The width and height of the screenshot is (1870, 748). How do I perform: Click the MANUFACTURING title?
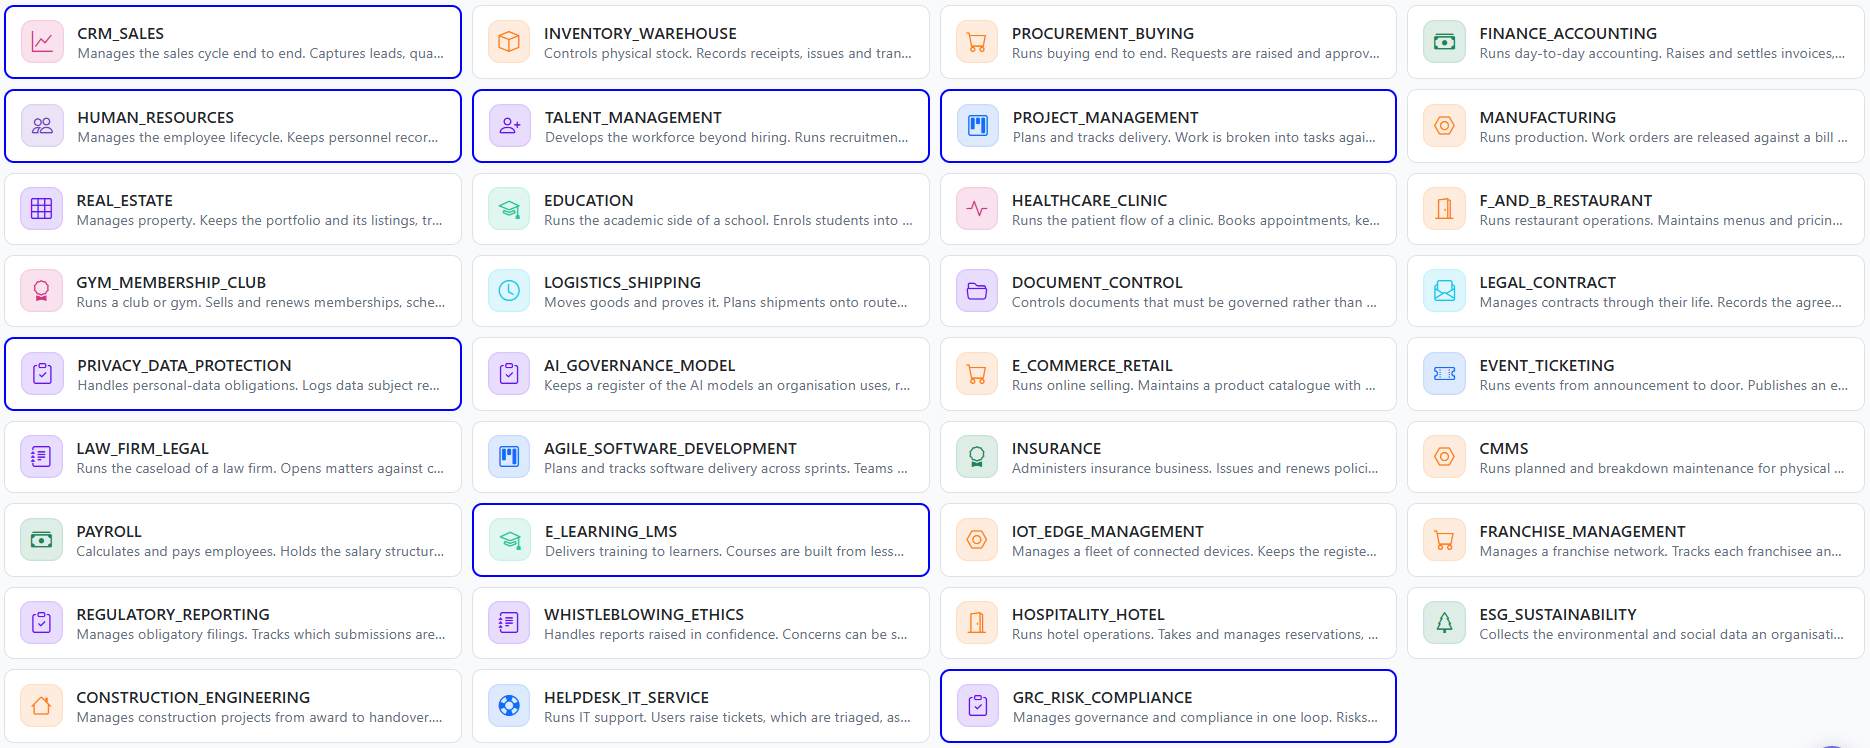click(x=1548, y=117)
